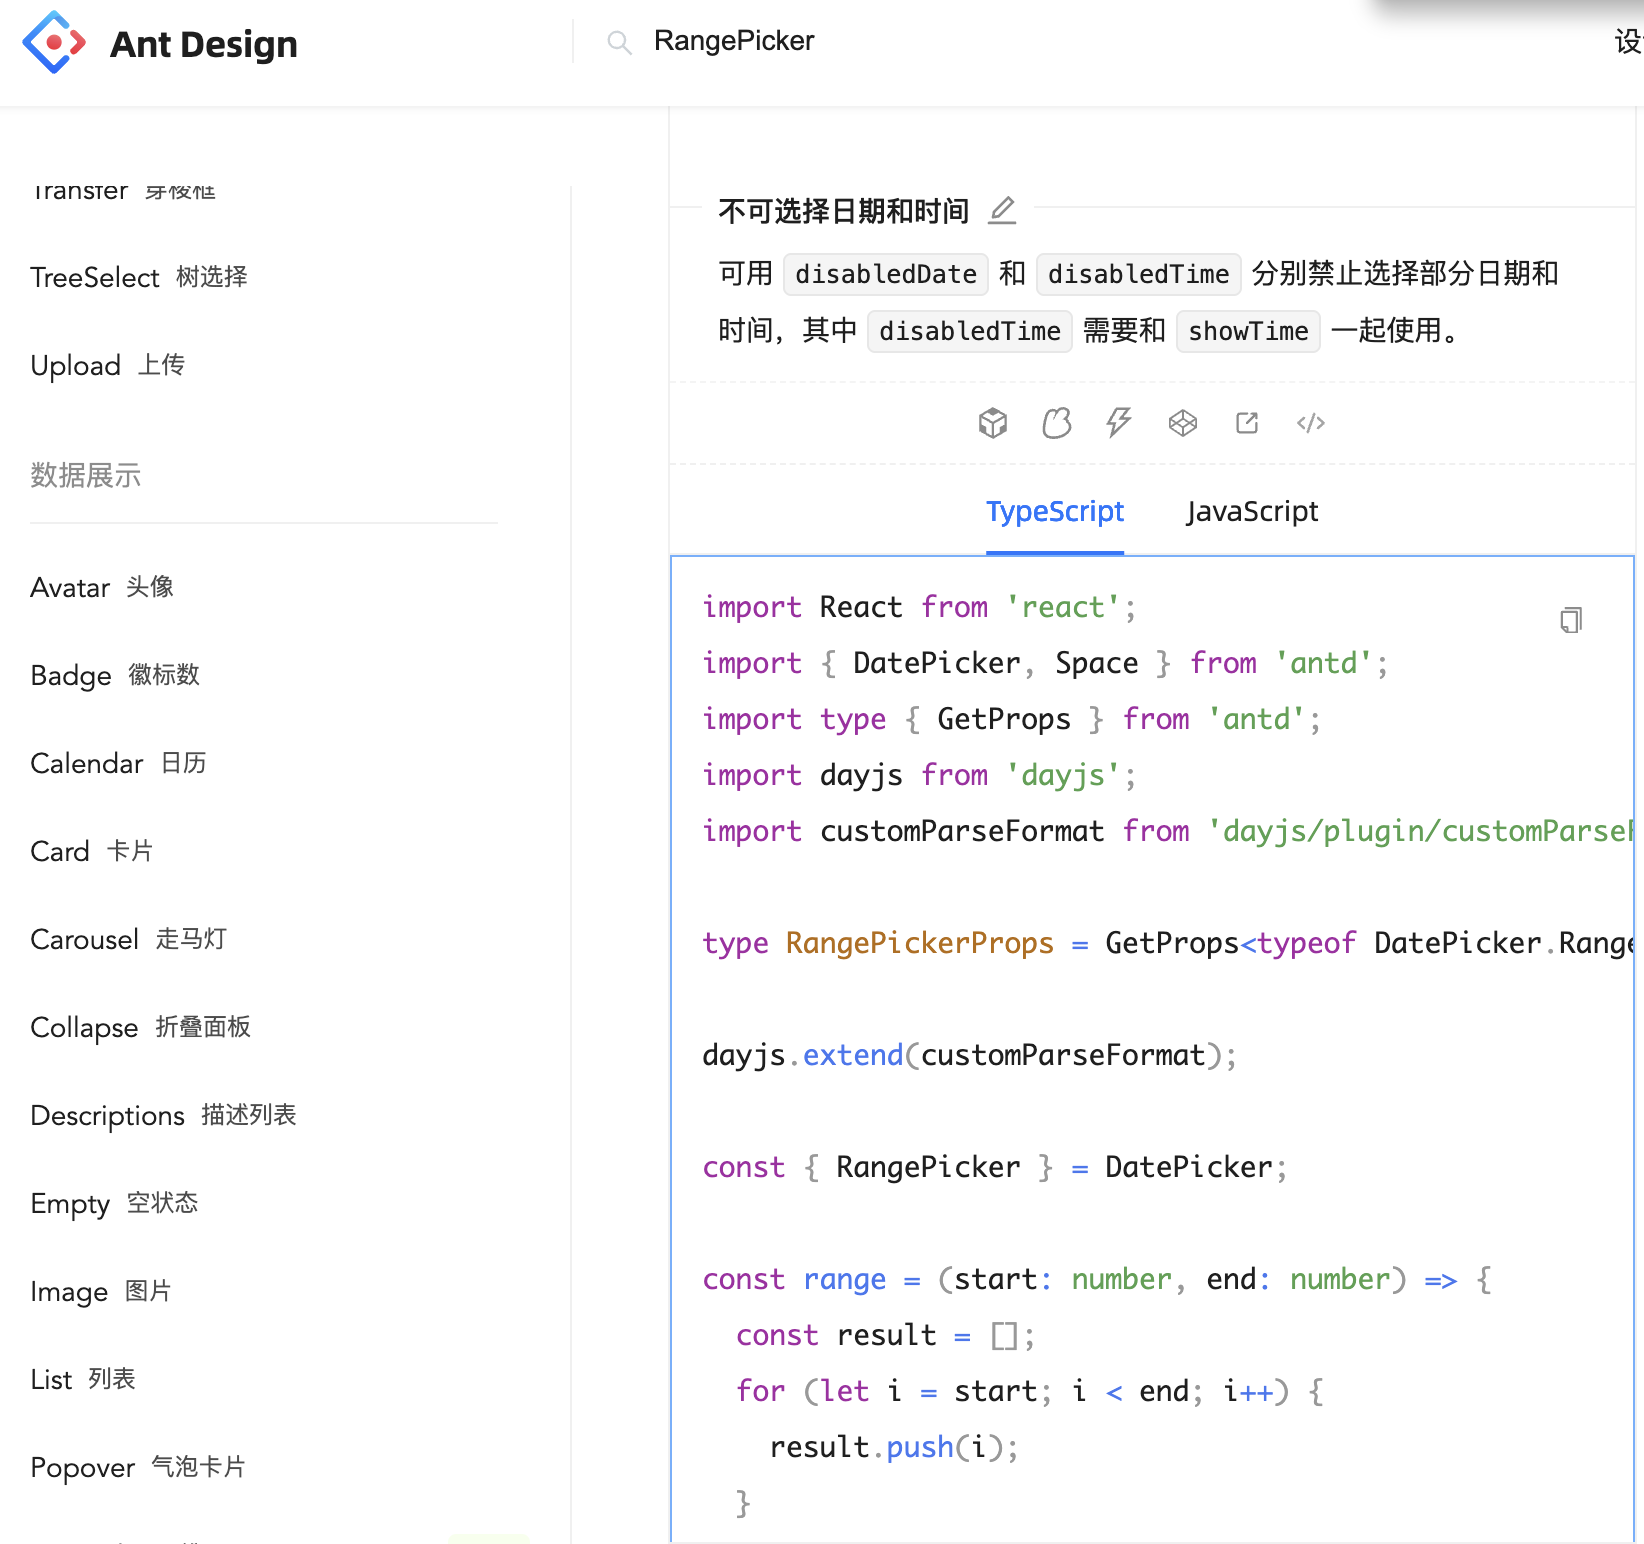The height and width of the screenshot is (1544, 1644).
Task: Click the code line "import React from 'react';"
Action: coord(920,607)
